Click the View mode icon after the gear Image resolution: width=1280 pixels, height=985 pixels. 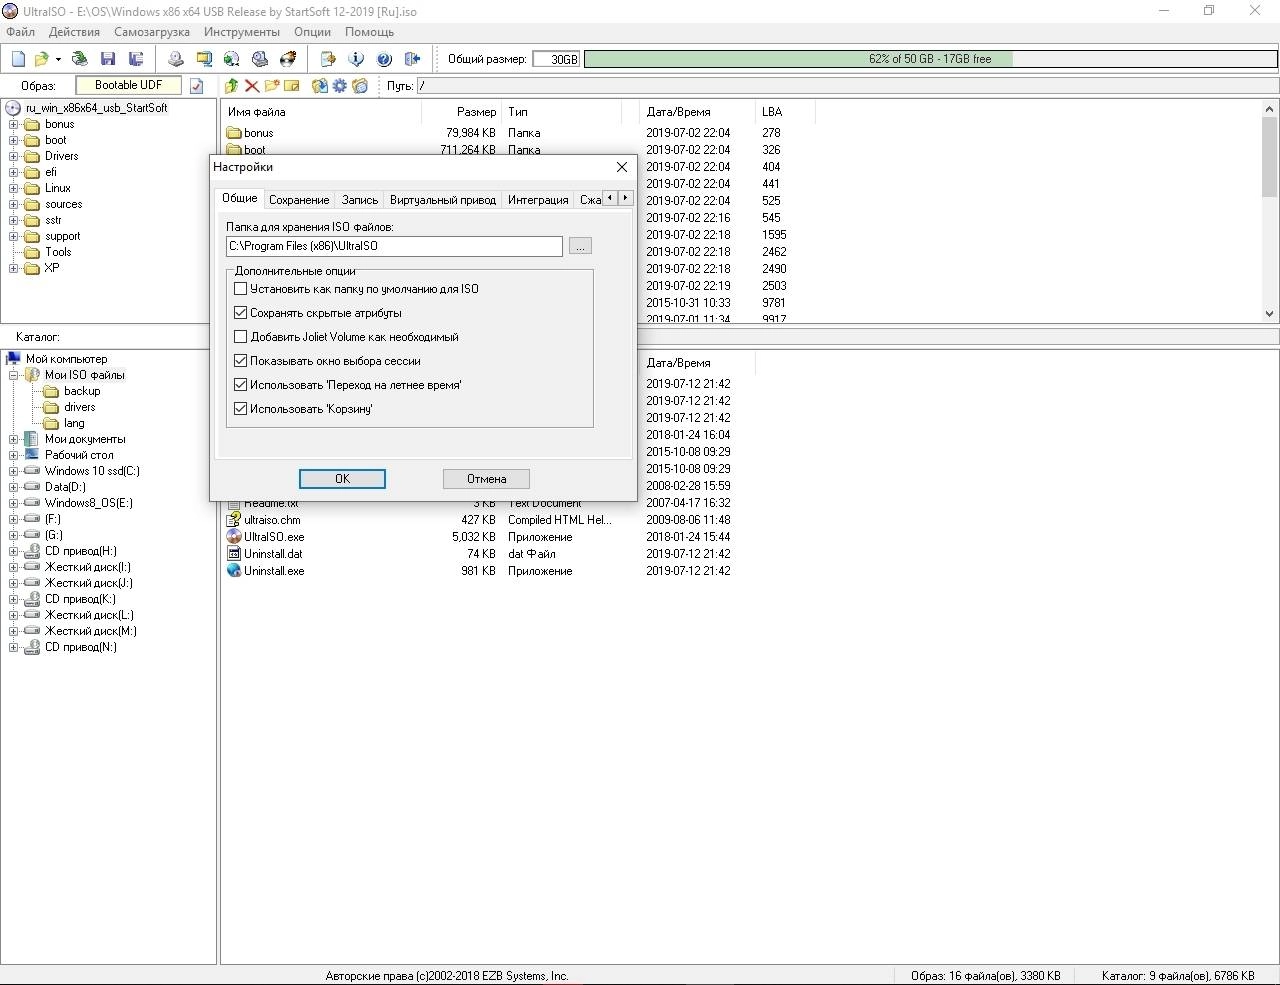coord(360,86)
